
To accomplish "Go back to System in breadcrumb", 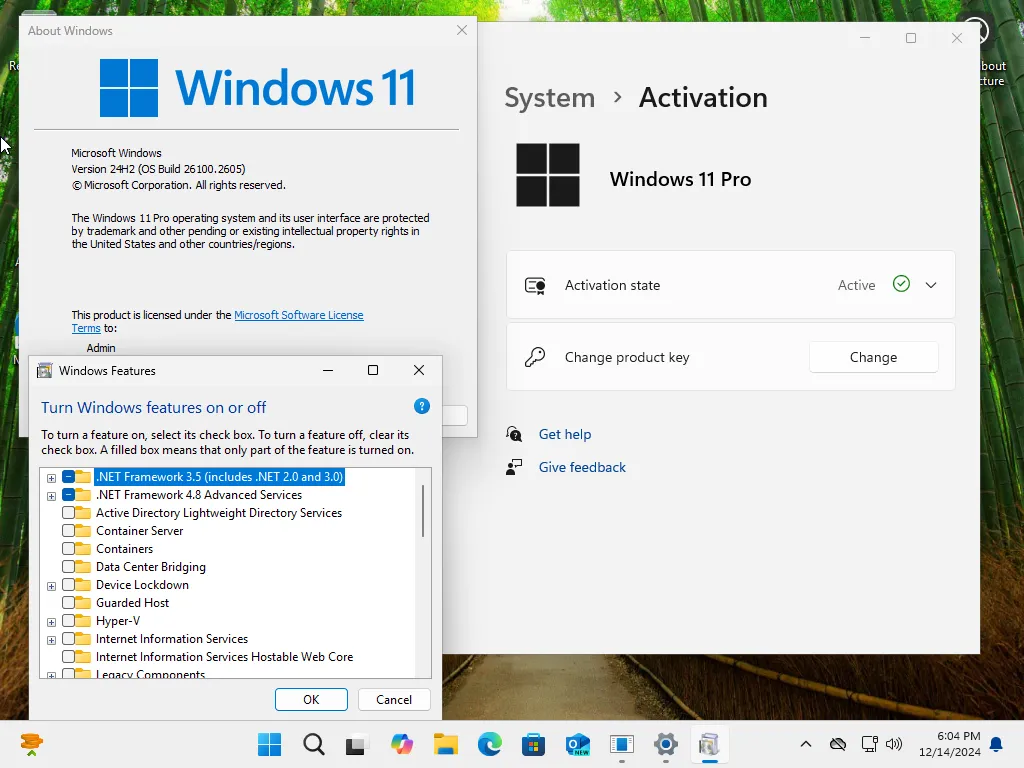I will [550, 98].
